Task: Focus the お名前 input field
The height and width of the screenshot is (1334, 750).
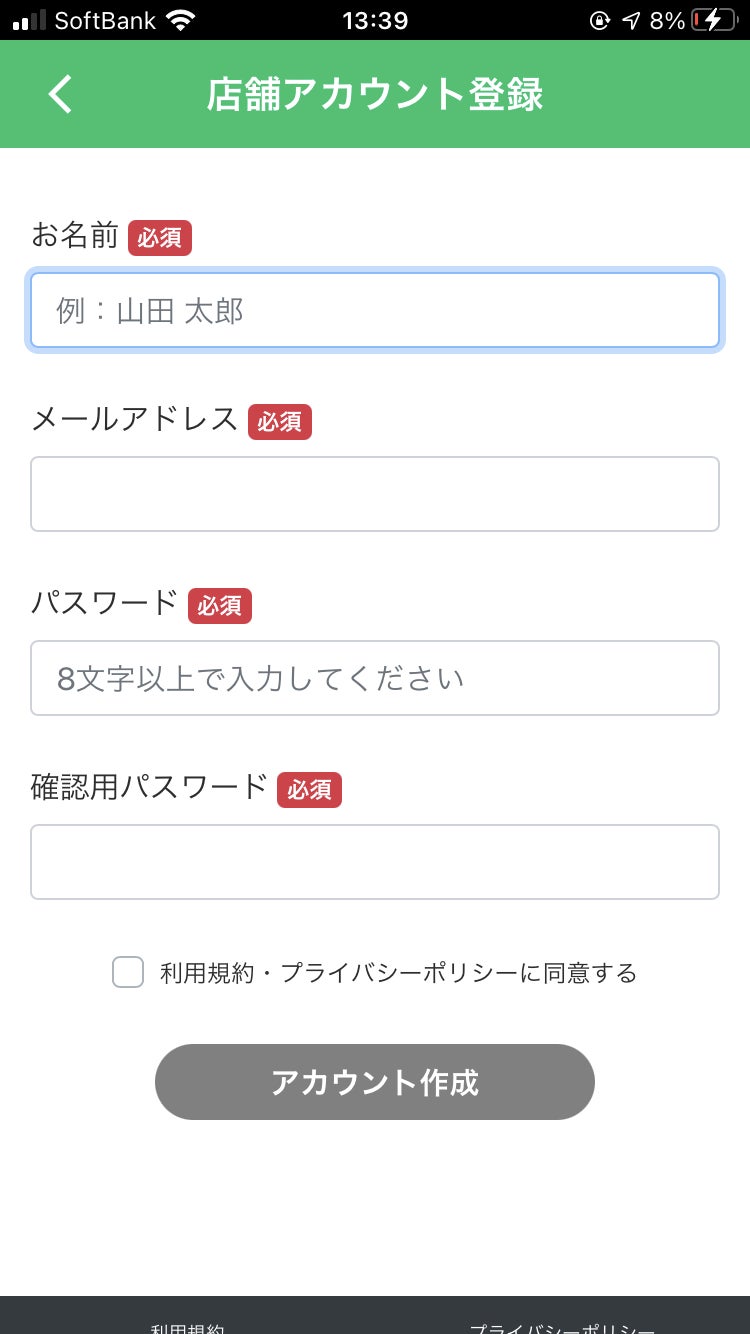Action: tap(375, 311)
